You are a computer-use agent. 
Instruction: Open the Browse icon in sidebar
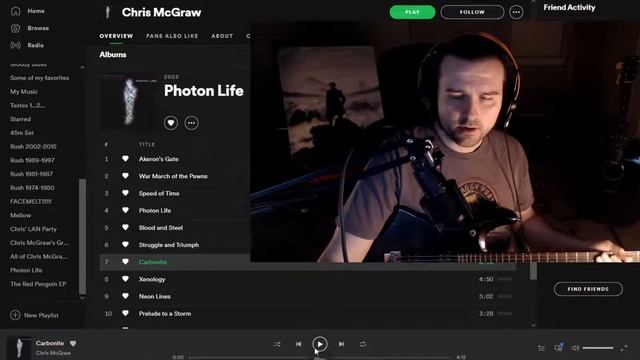(x=16, y=28)
